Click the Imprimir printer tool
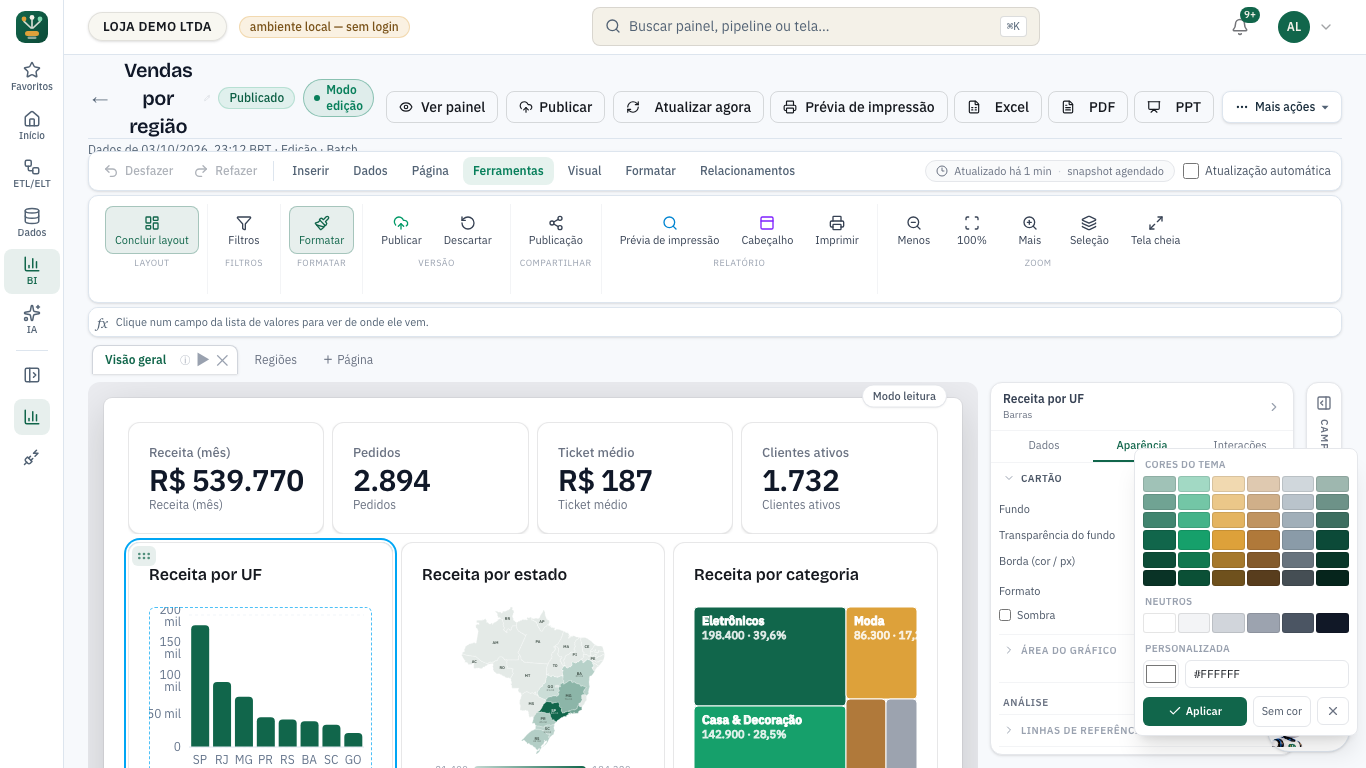 [x=837, y=230]
